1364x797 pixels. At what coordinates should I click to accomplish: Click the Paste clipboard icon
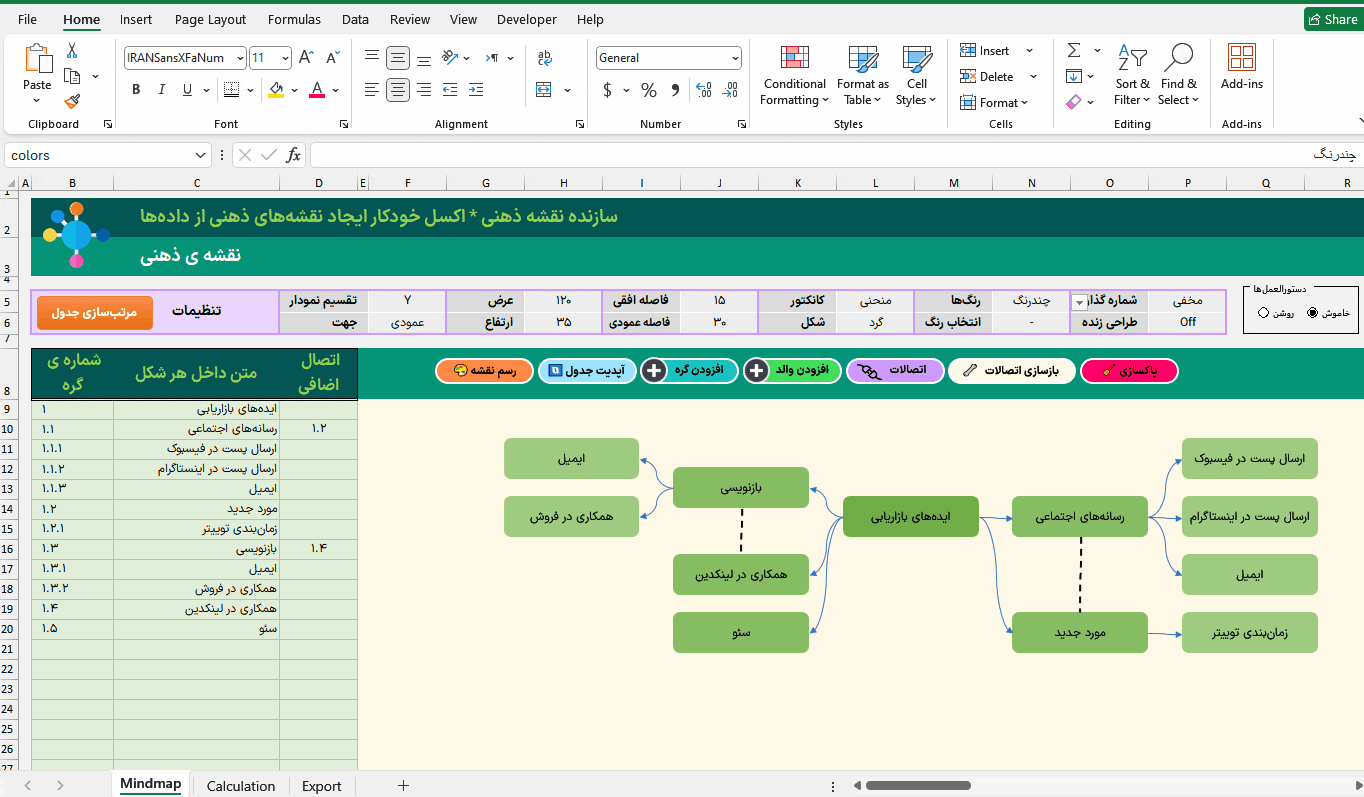(38, 59)
